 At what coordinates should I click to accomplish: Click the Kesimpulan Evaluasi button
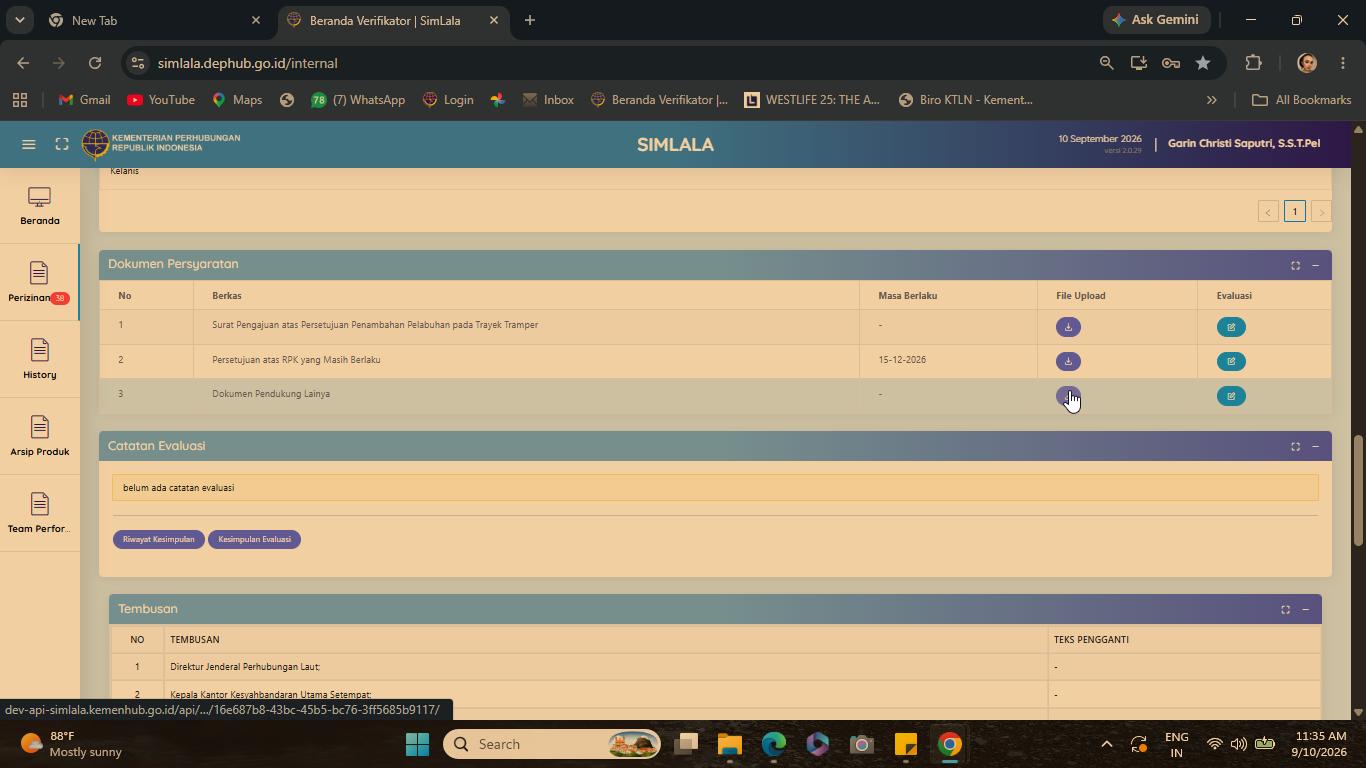(254, 539)
